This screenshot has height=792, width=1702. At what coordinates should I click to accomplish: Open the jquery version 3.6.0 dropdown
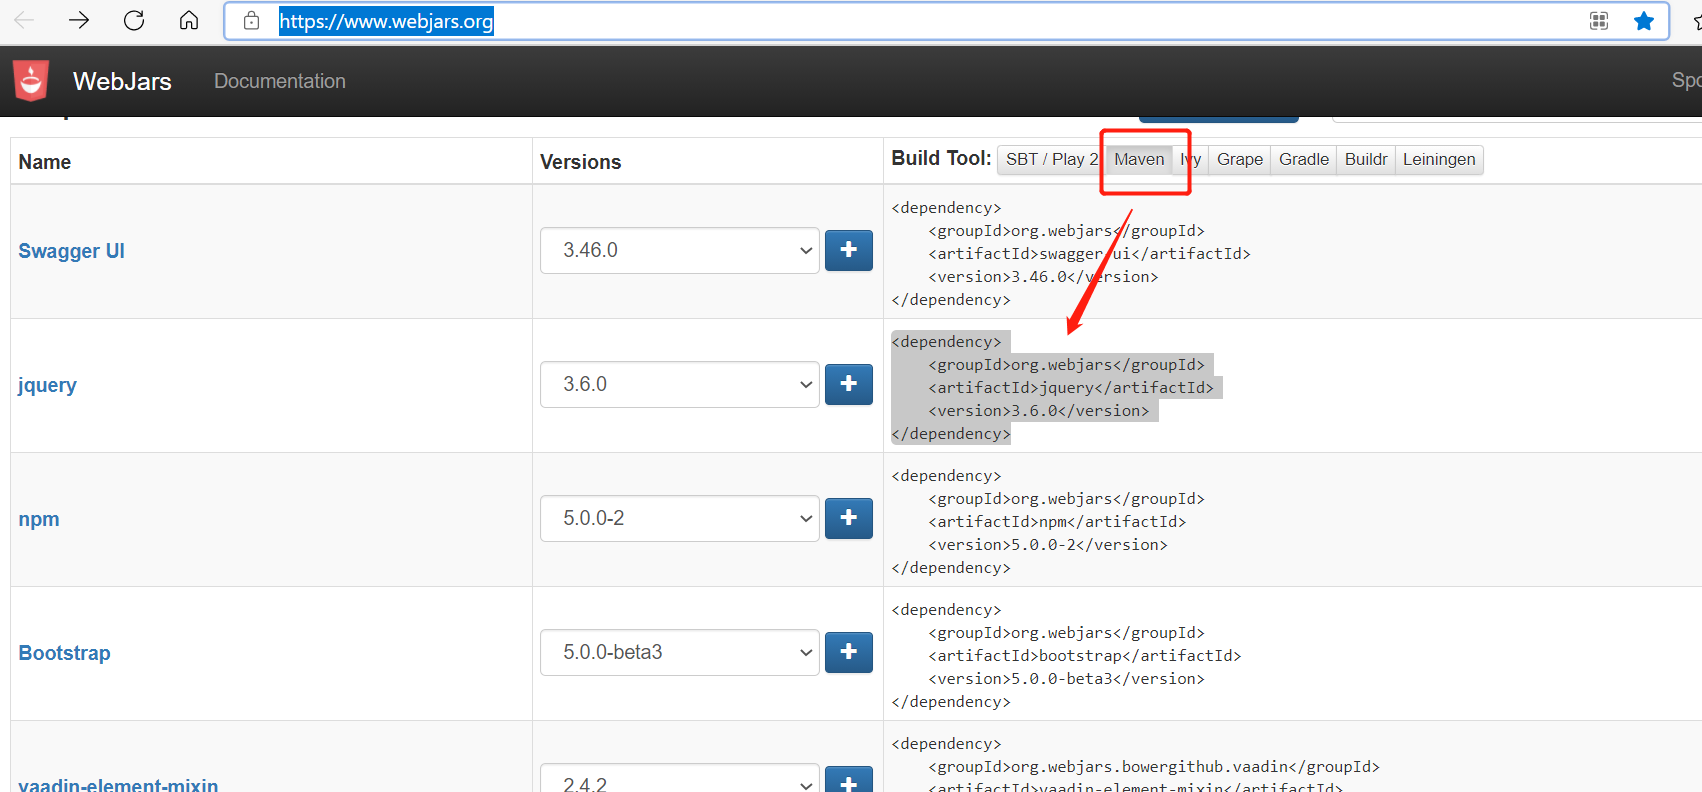pos(680,384)
